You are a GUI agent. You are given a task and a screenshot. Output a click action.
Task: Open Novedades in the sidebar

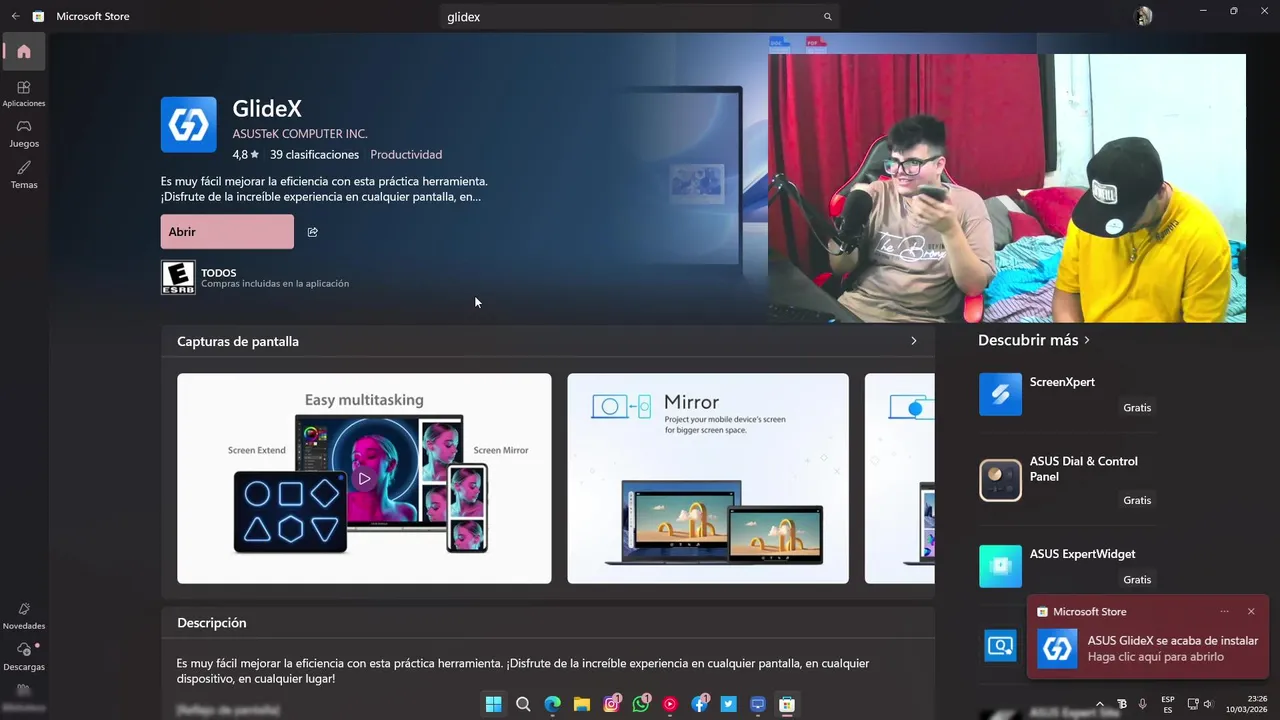pos(24,615)
